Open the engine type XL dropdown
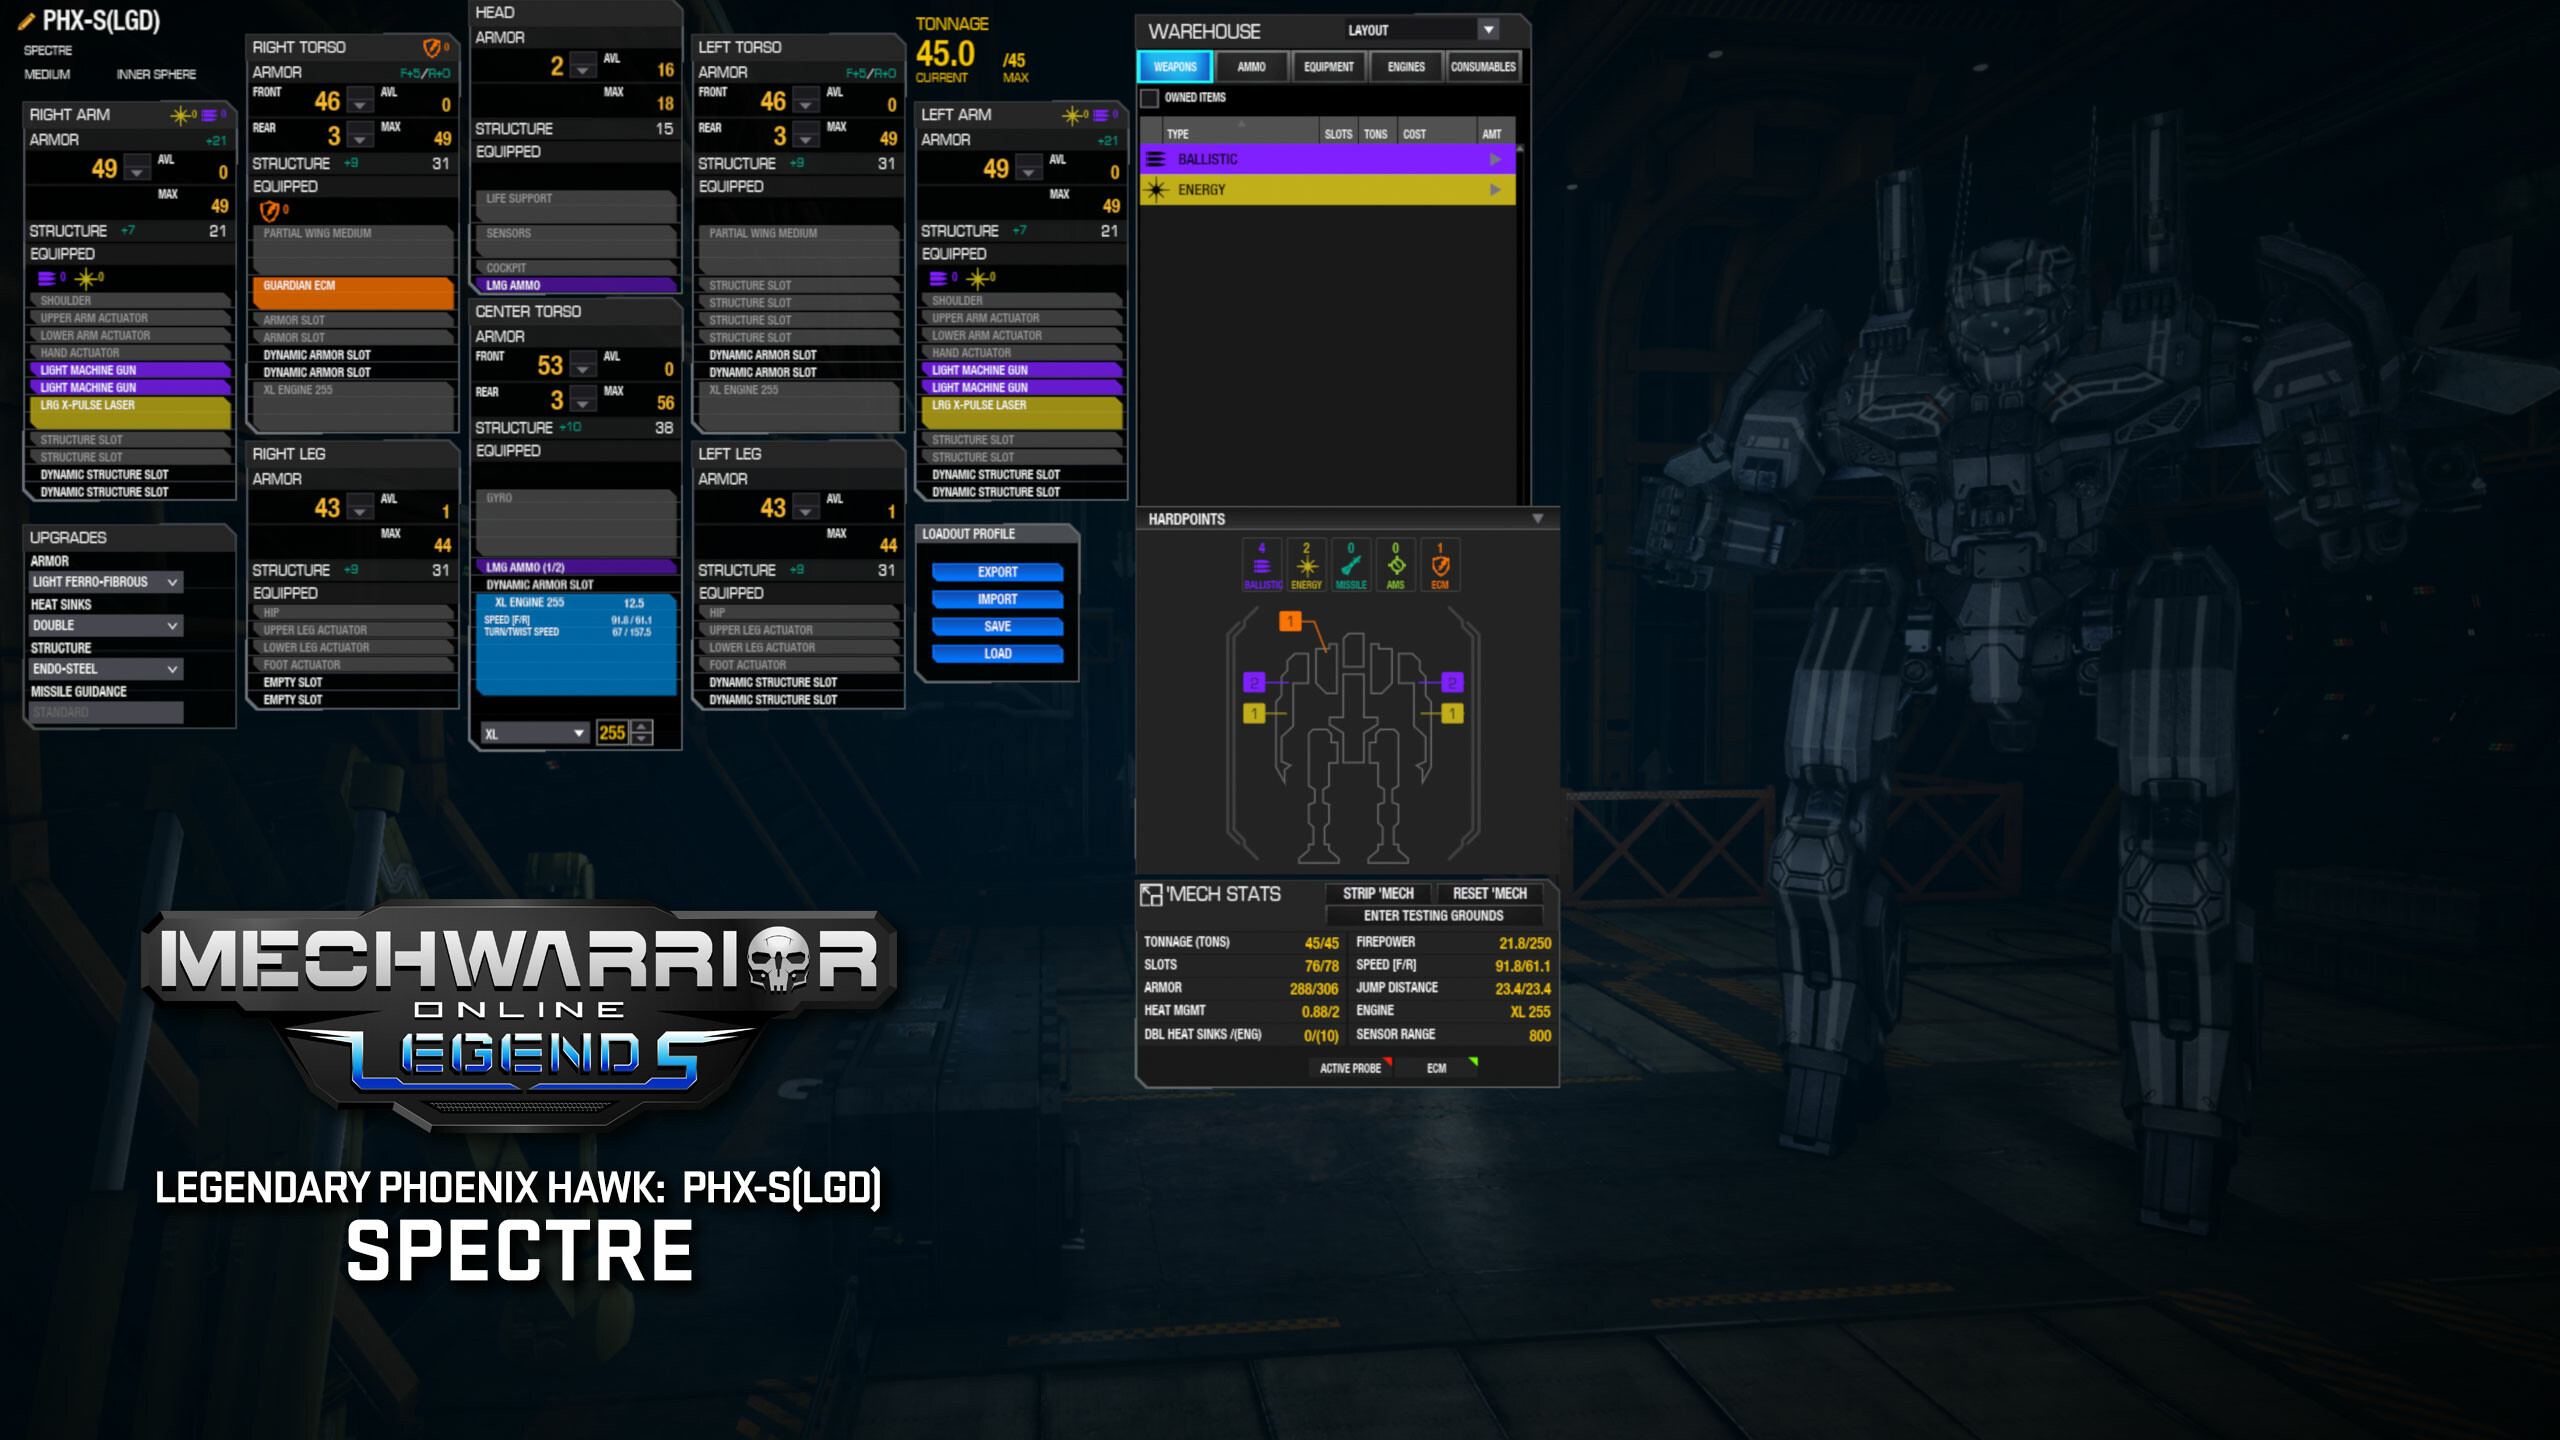2560x1440 pixels. [578, 732]
